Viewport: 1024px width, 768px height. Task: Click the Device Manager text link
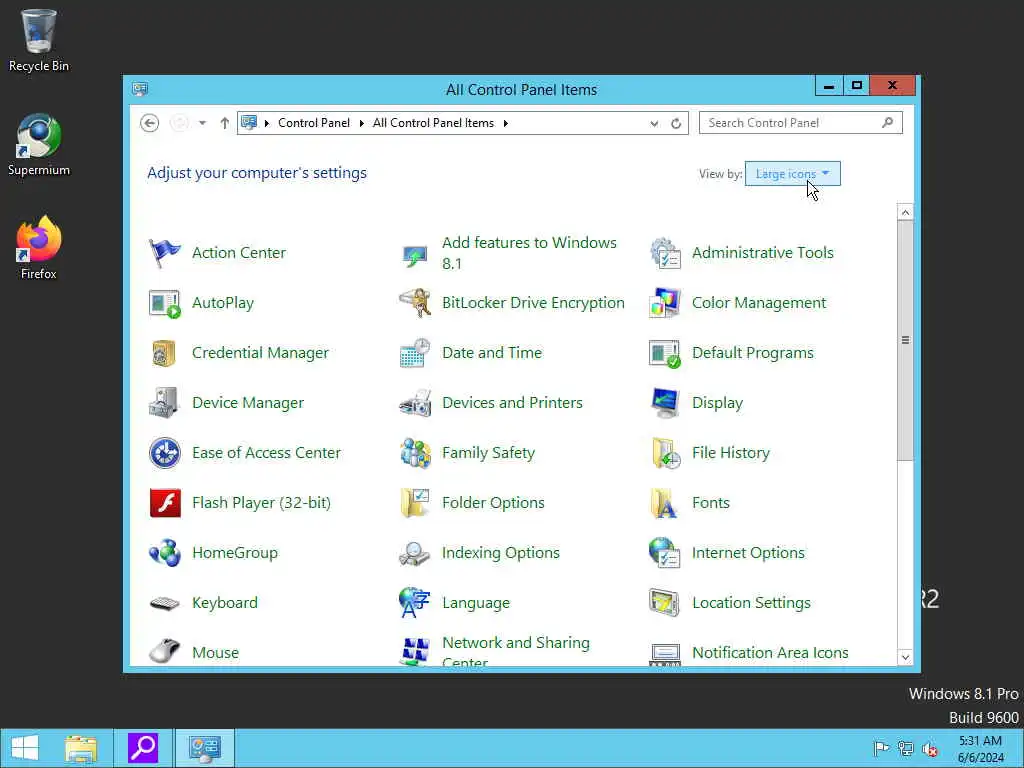248,403
